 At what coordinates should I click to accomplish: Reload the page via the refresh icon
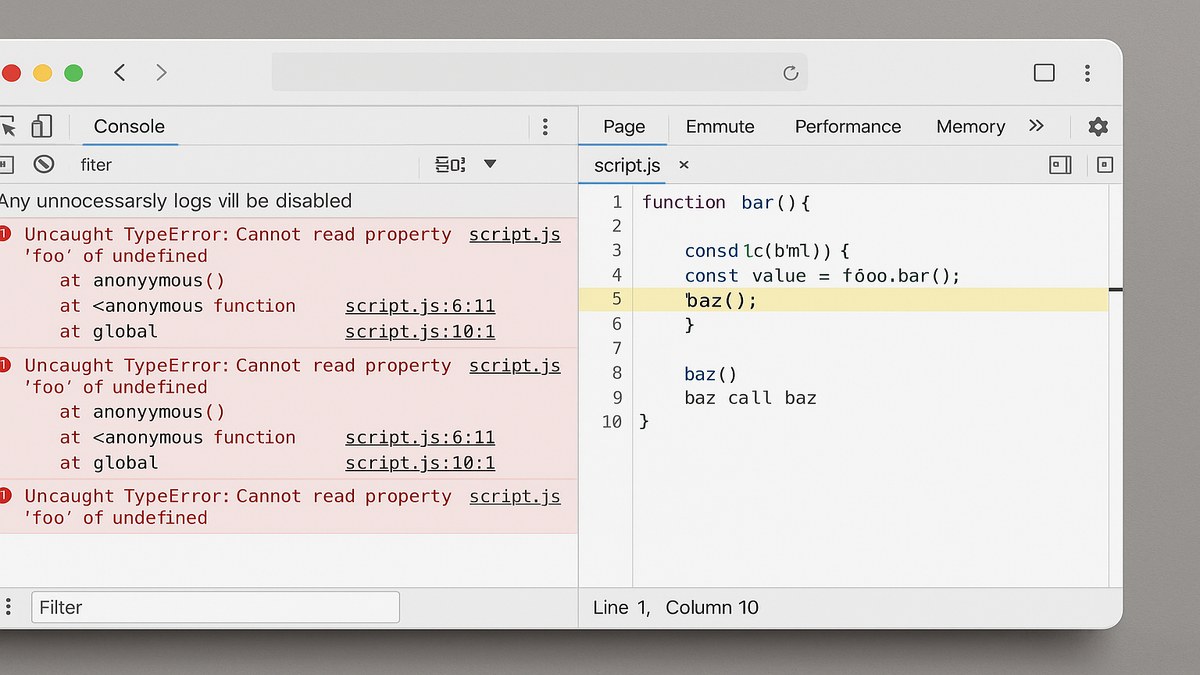coord(790,72)
